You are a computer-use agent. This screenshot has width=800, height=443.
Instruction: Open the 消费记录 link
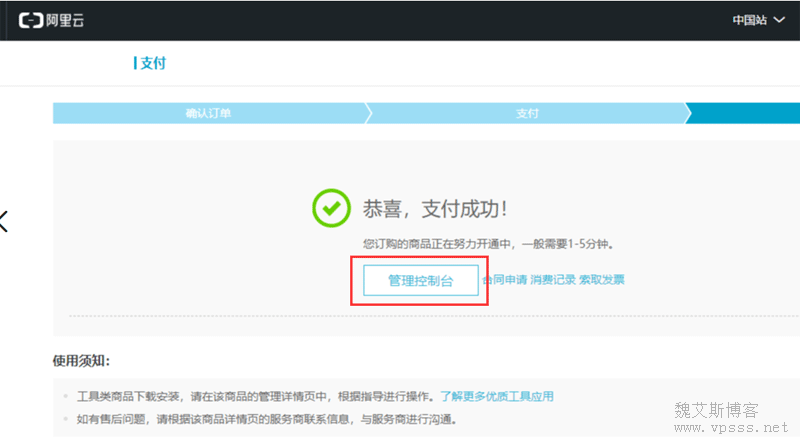(553, 280)
